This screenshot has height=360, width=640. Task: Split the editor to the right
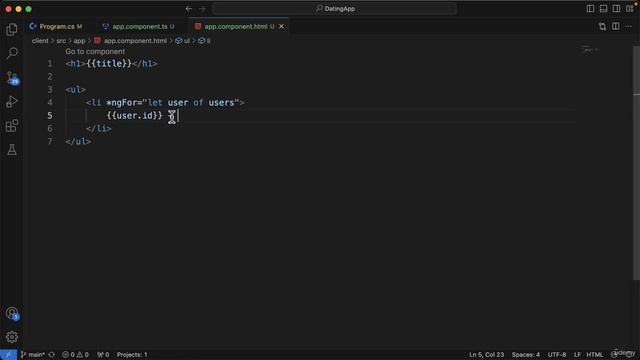tap(616, 27)
